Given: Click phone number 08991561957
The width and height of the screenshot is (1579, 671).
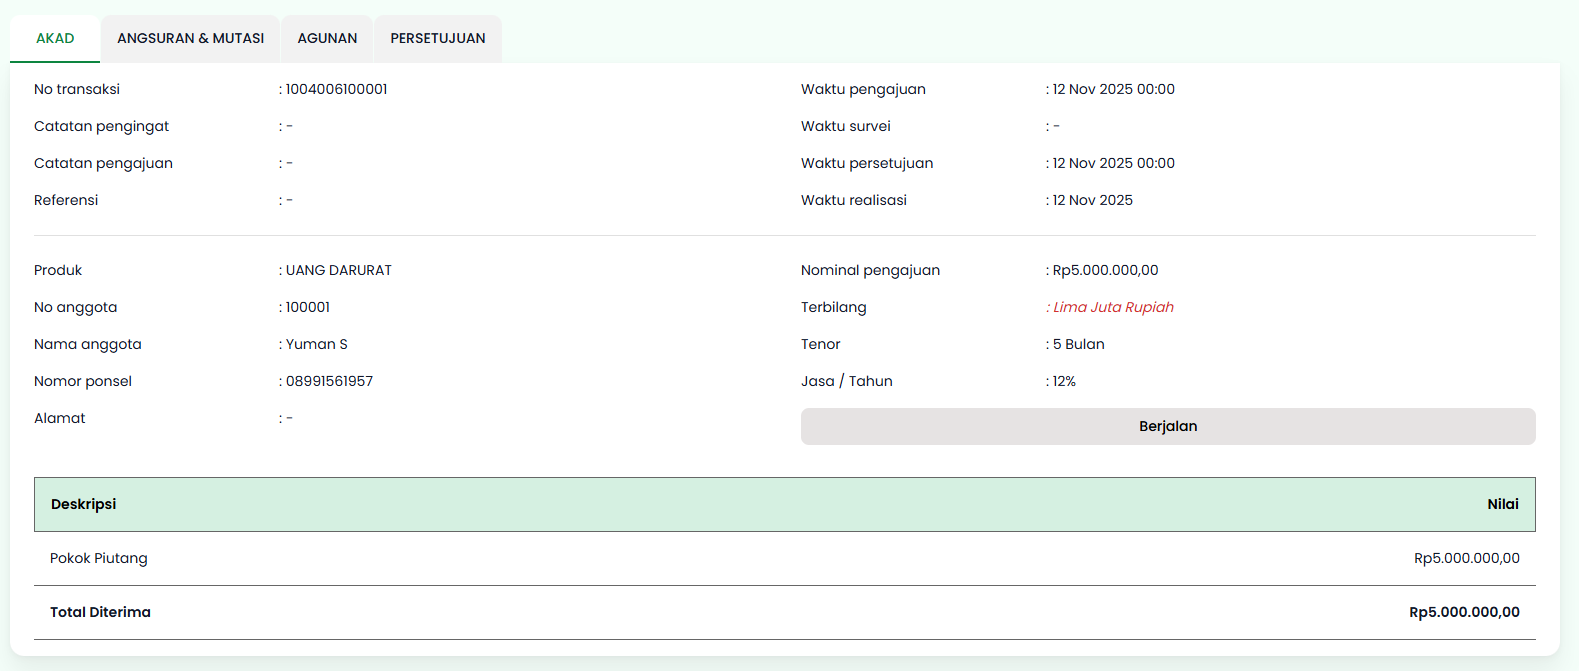Looking at the screenshot, I should pos(329,381).
